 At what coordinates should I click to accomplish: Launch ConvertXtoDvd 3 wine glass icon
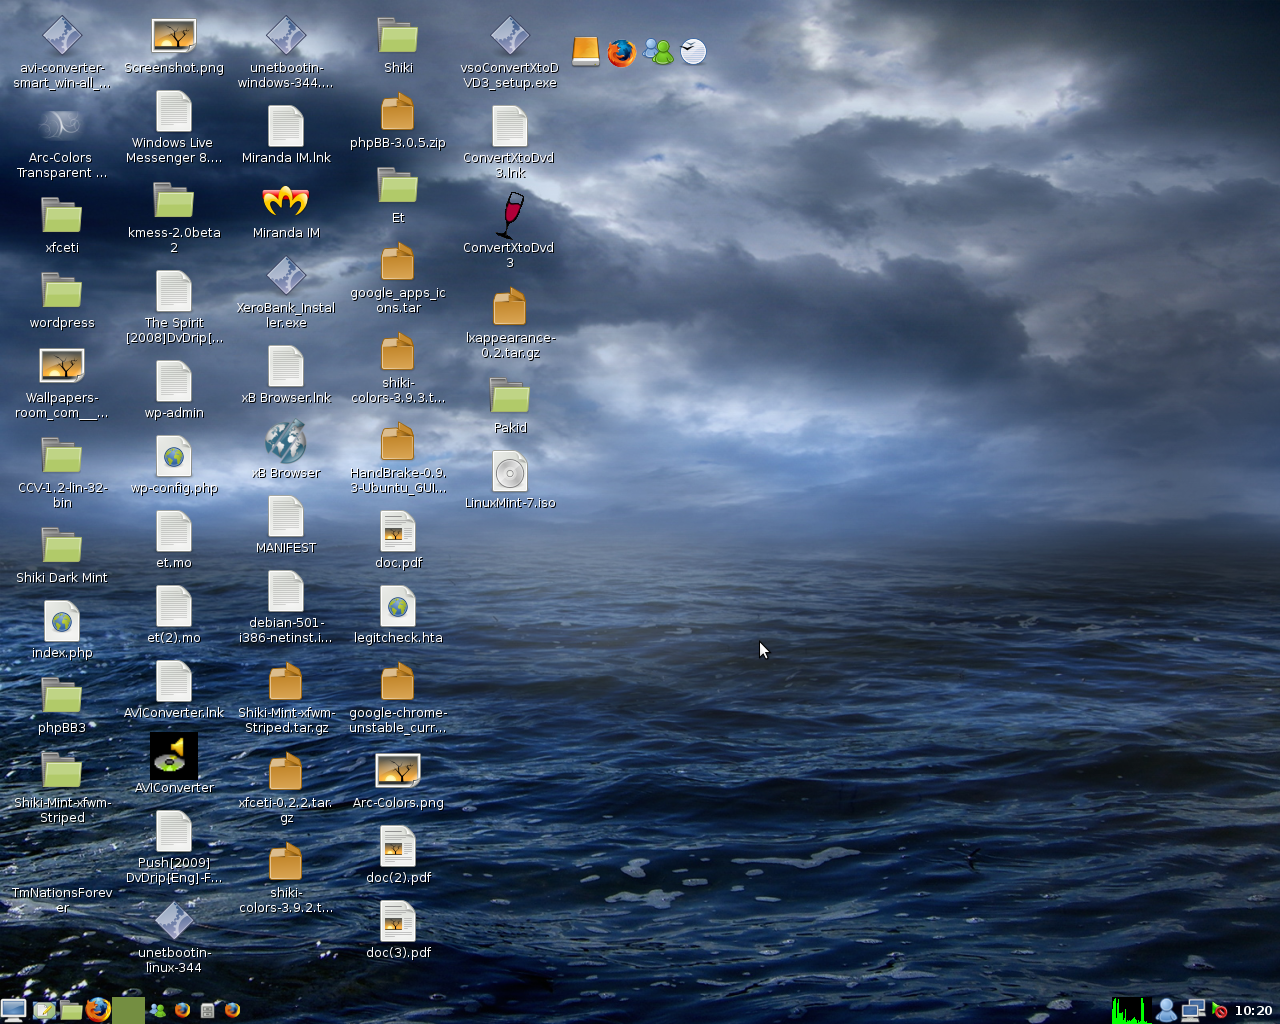tap(510, 215)
